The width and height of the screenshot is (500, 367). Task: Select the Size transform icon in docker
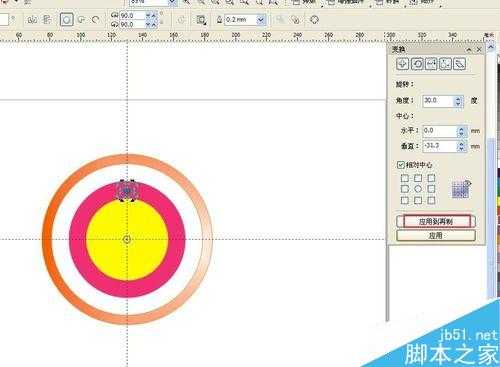[x=445, y=64]
